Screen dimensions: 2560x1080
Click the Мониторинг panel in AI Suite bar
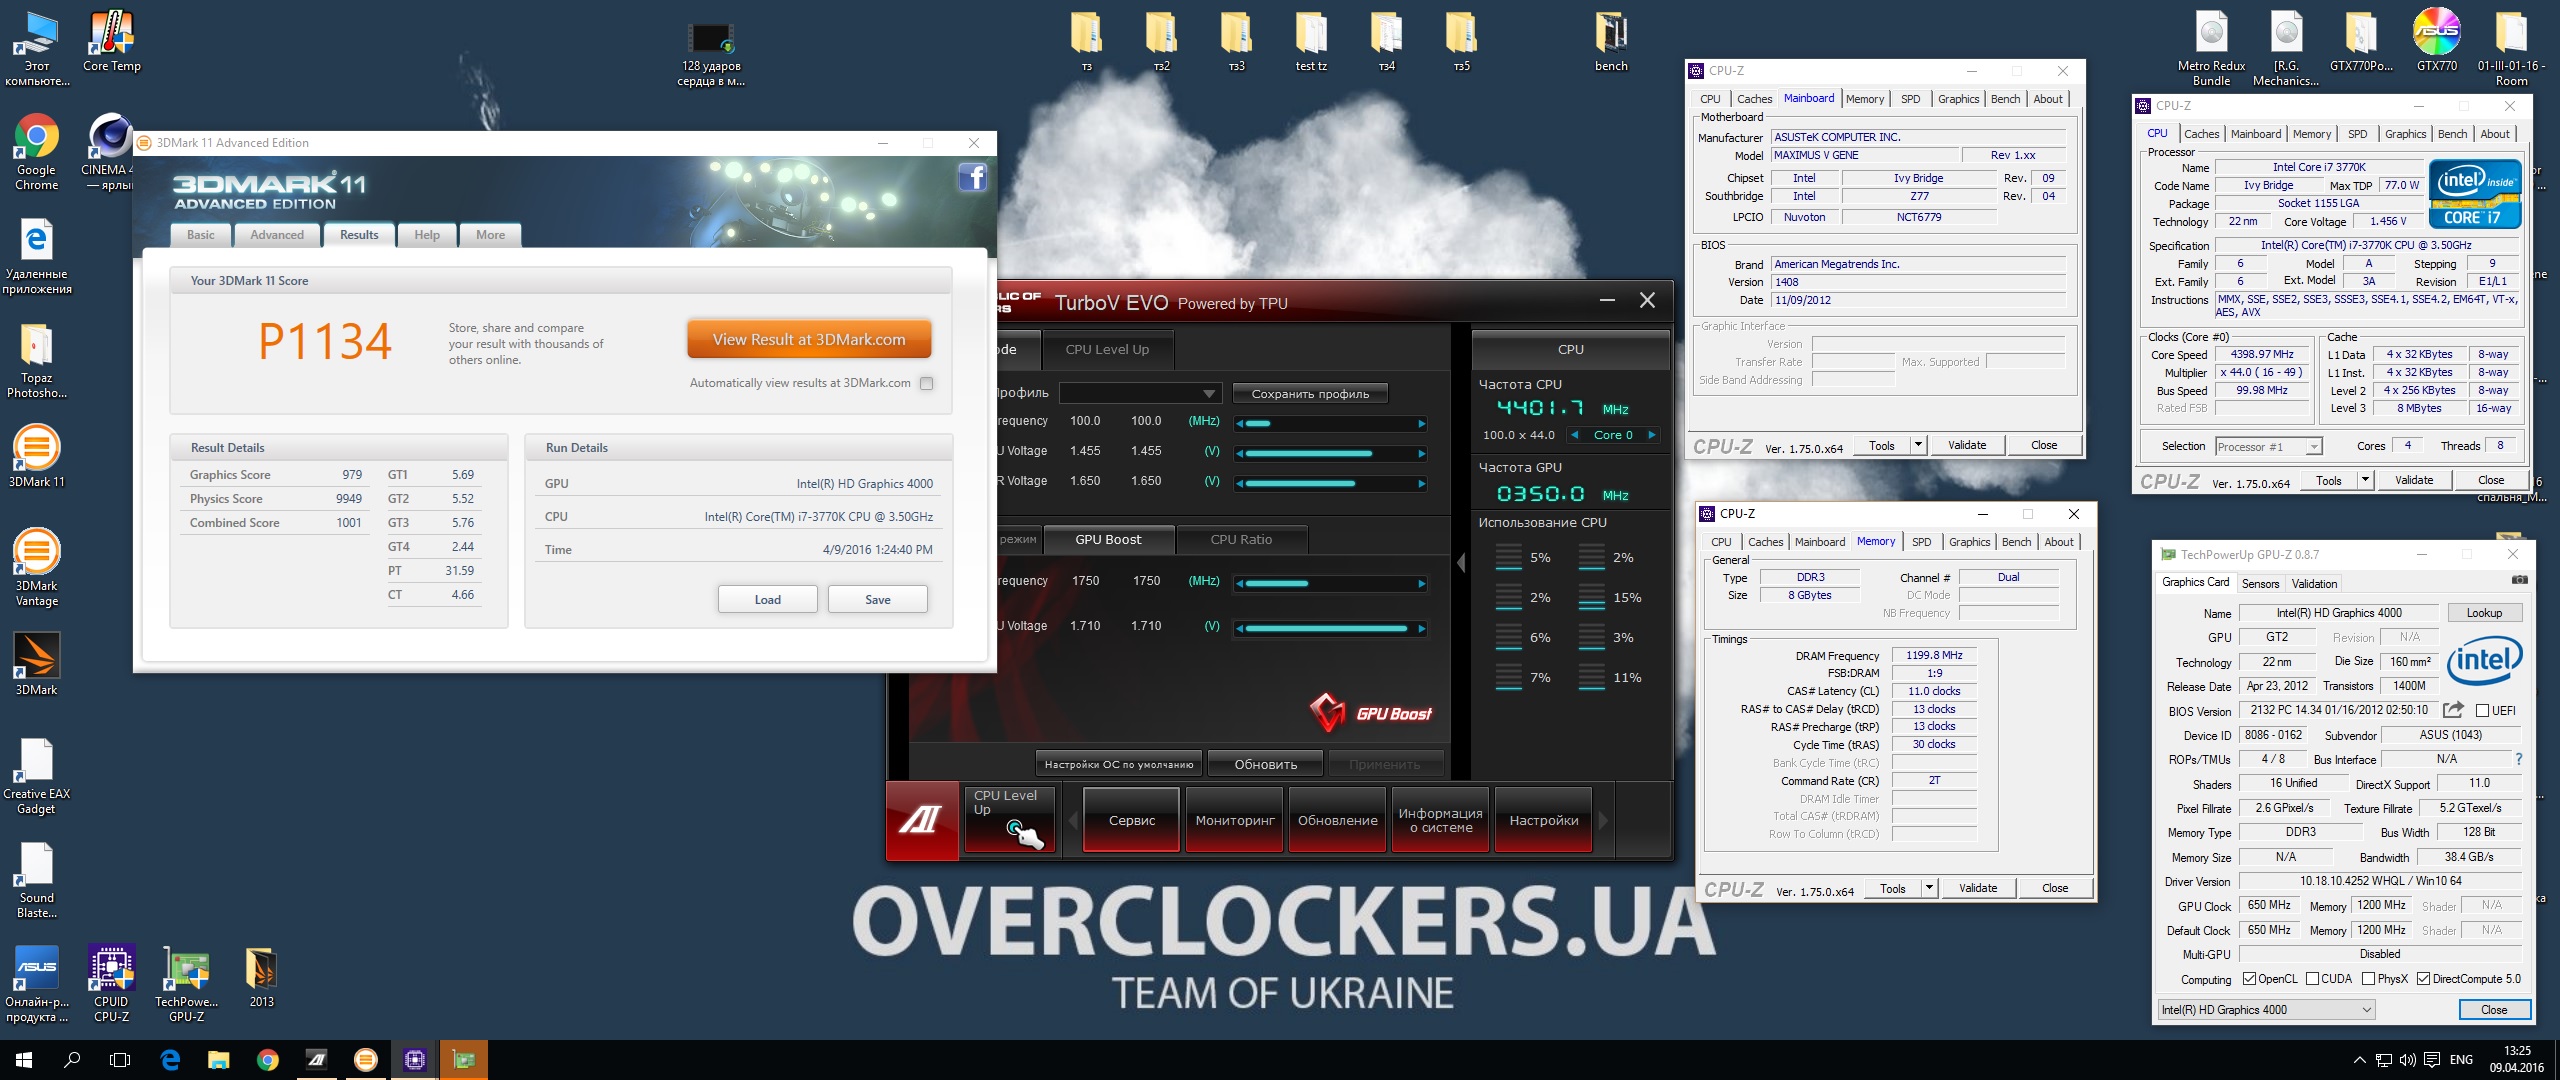pos(1235,821)
